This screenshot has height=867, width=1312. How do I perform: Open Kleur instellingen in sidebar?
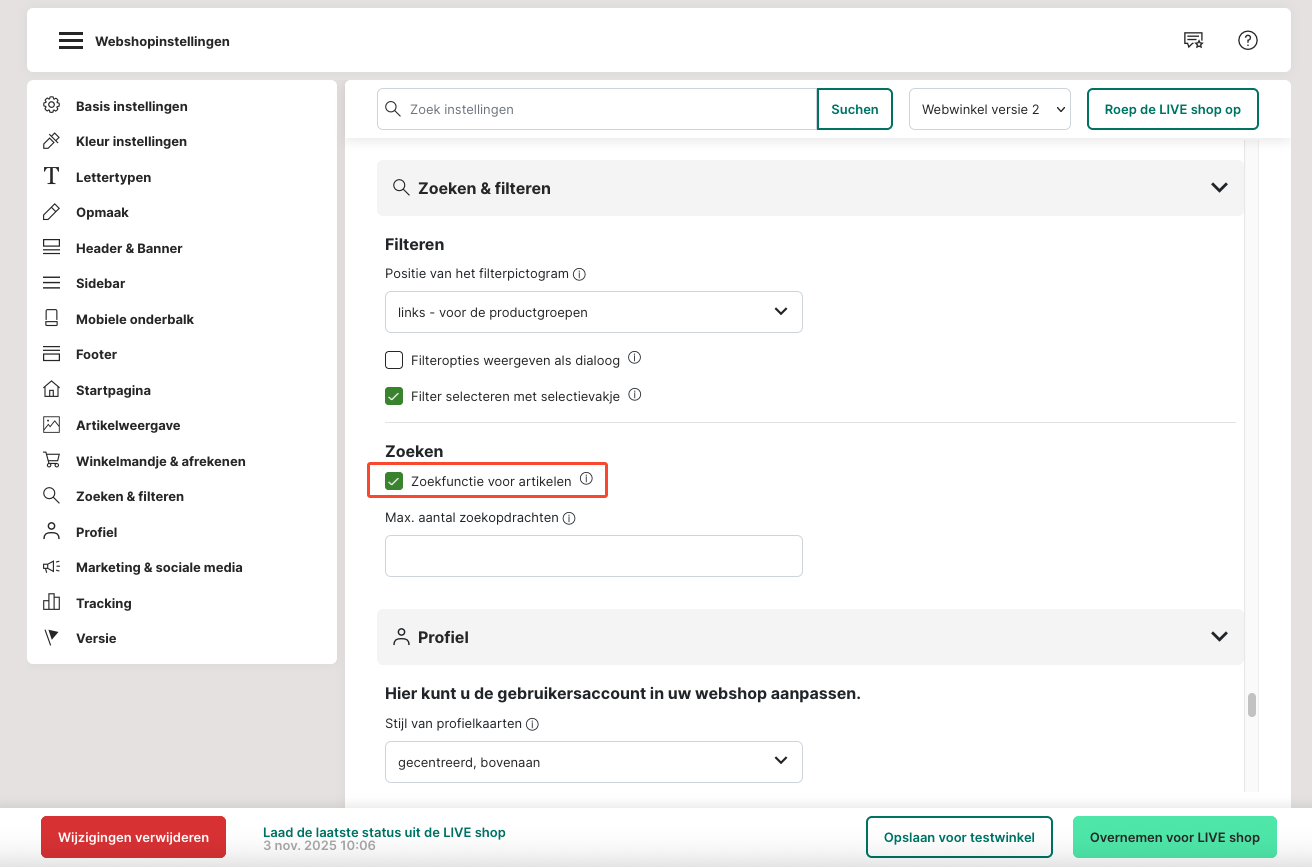click(x=131, y=141)
